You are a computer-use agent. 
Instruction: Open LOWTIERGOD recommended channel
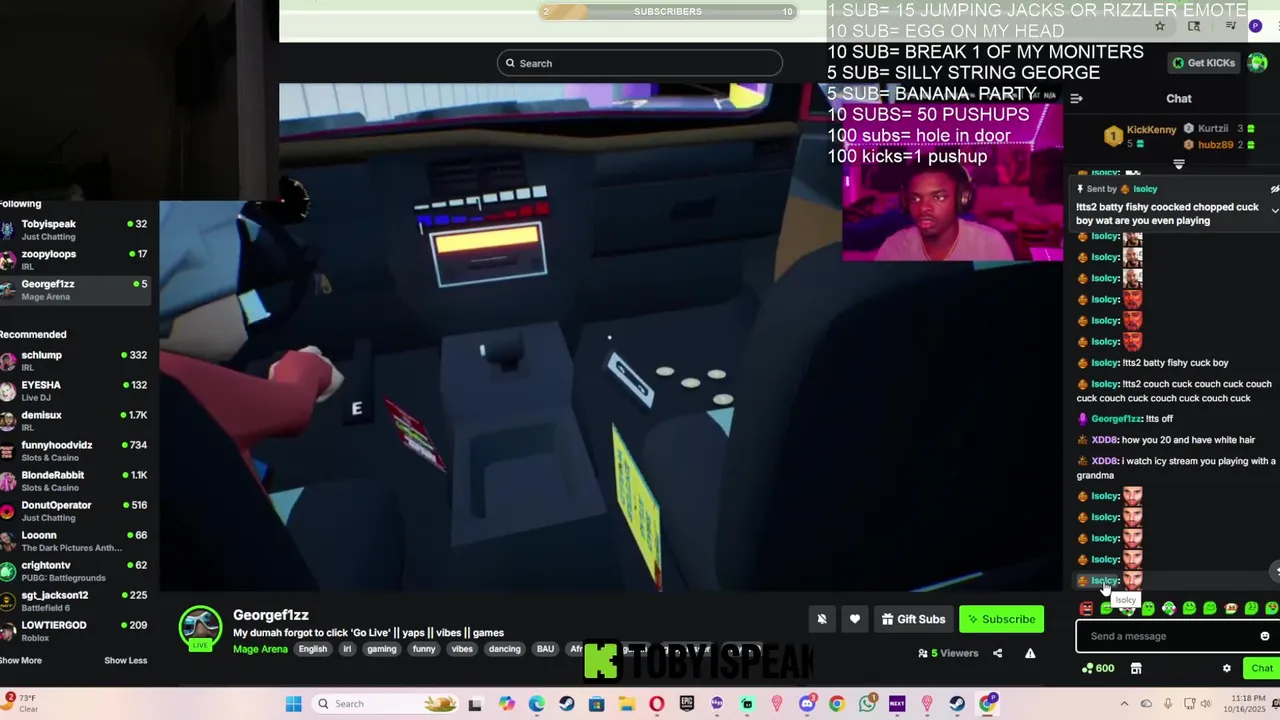click(x=75, y=631)
